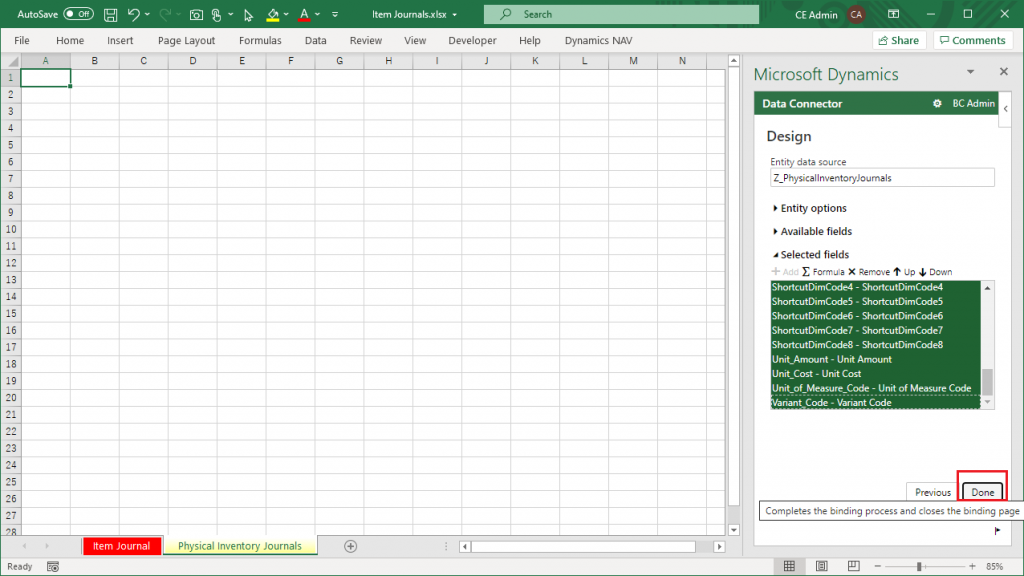The width and height of the screenshot is (1024, 576).
Task: Switch to Normal view icon
Action: (789, 566)
